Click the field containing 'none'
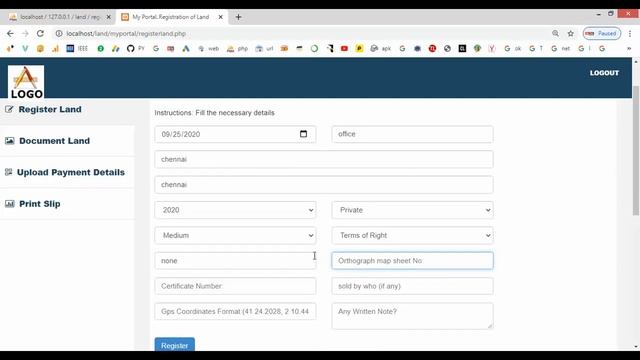 click(235, 260)
